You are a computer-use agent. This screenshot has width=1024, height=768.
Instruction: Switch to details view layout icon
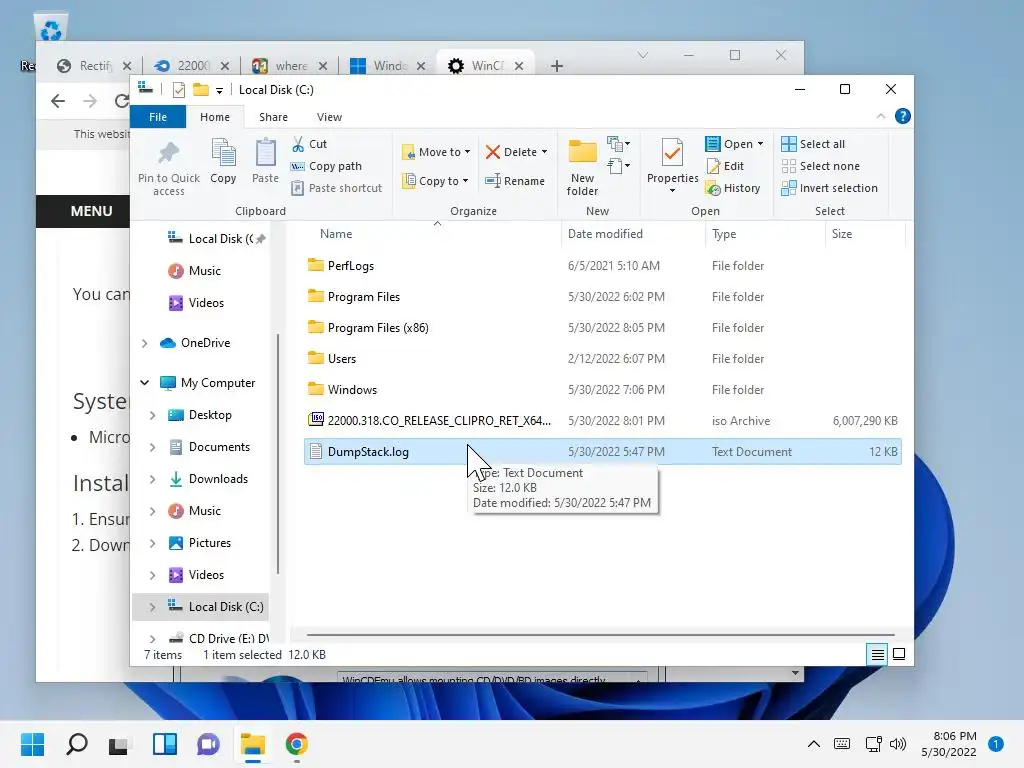(x=878, y=654)
